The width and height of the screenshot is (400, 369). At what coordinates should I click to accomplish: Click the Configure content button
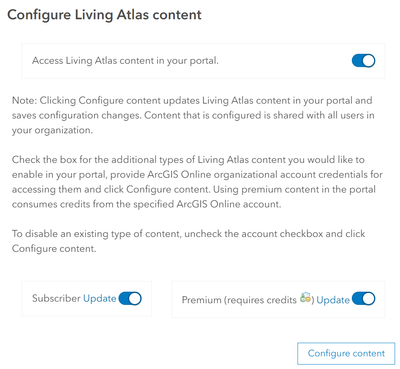coord(346,353)
